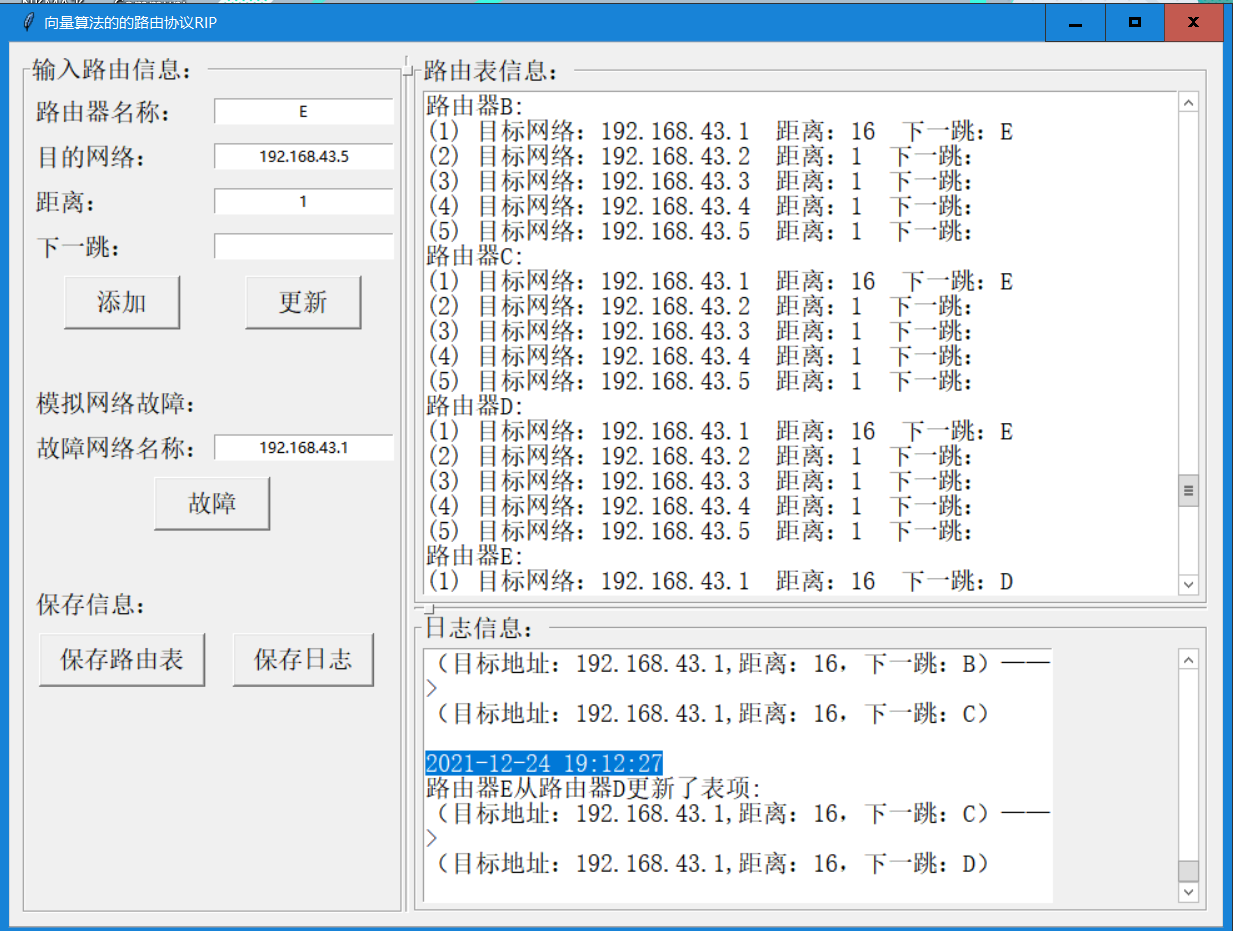Close the RIP window
This screenshot has width=1233, height=931.
point(1194,22)
